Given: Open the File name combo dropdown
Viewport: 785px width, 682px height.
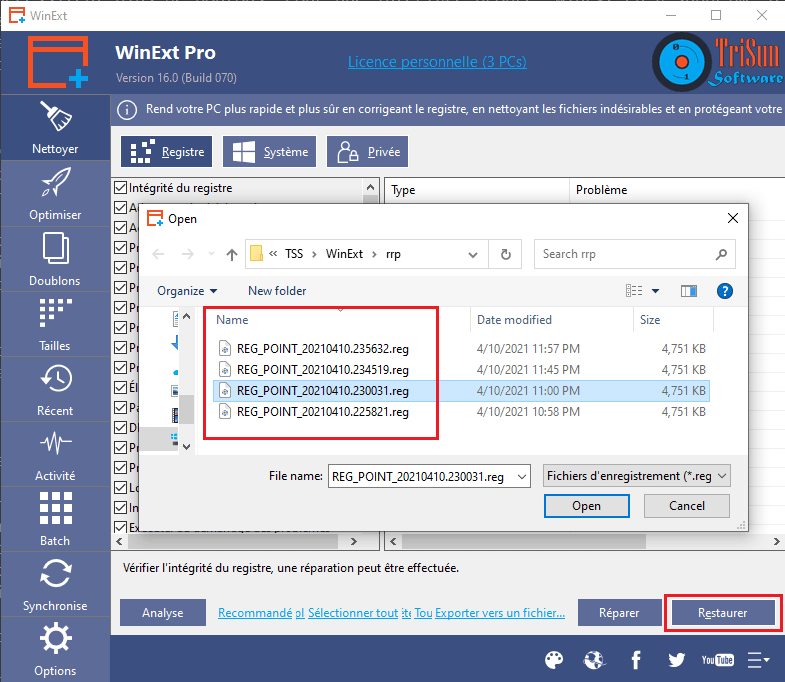Looking at the screenshot, I should coord(521,476).
